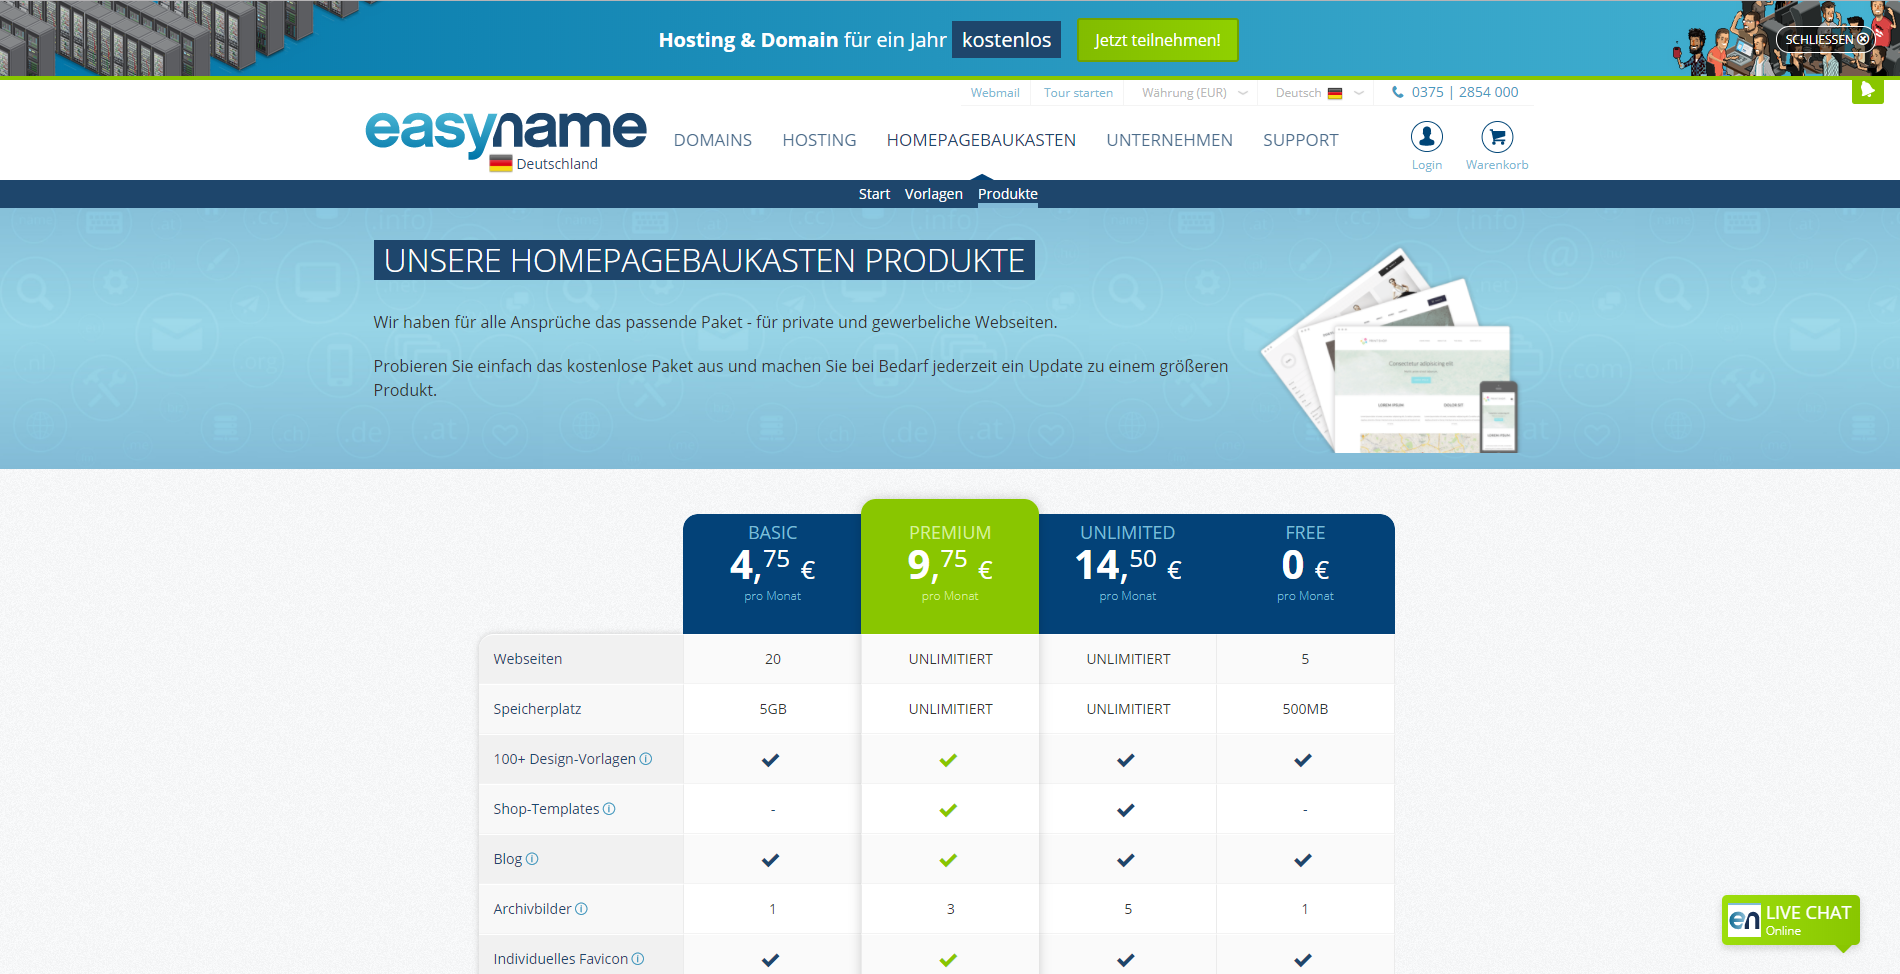Open the Login user icon

tap(1427, 137)
